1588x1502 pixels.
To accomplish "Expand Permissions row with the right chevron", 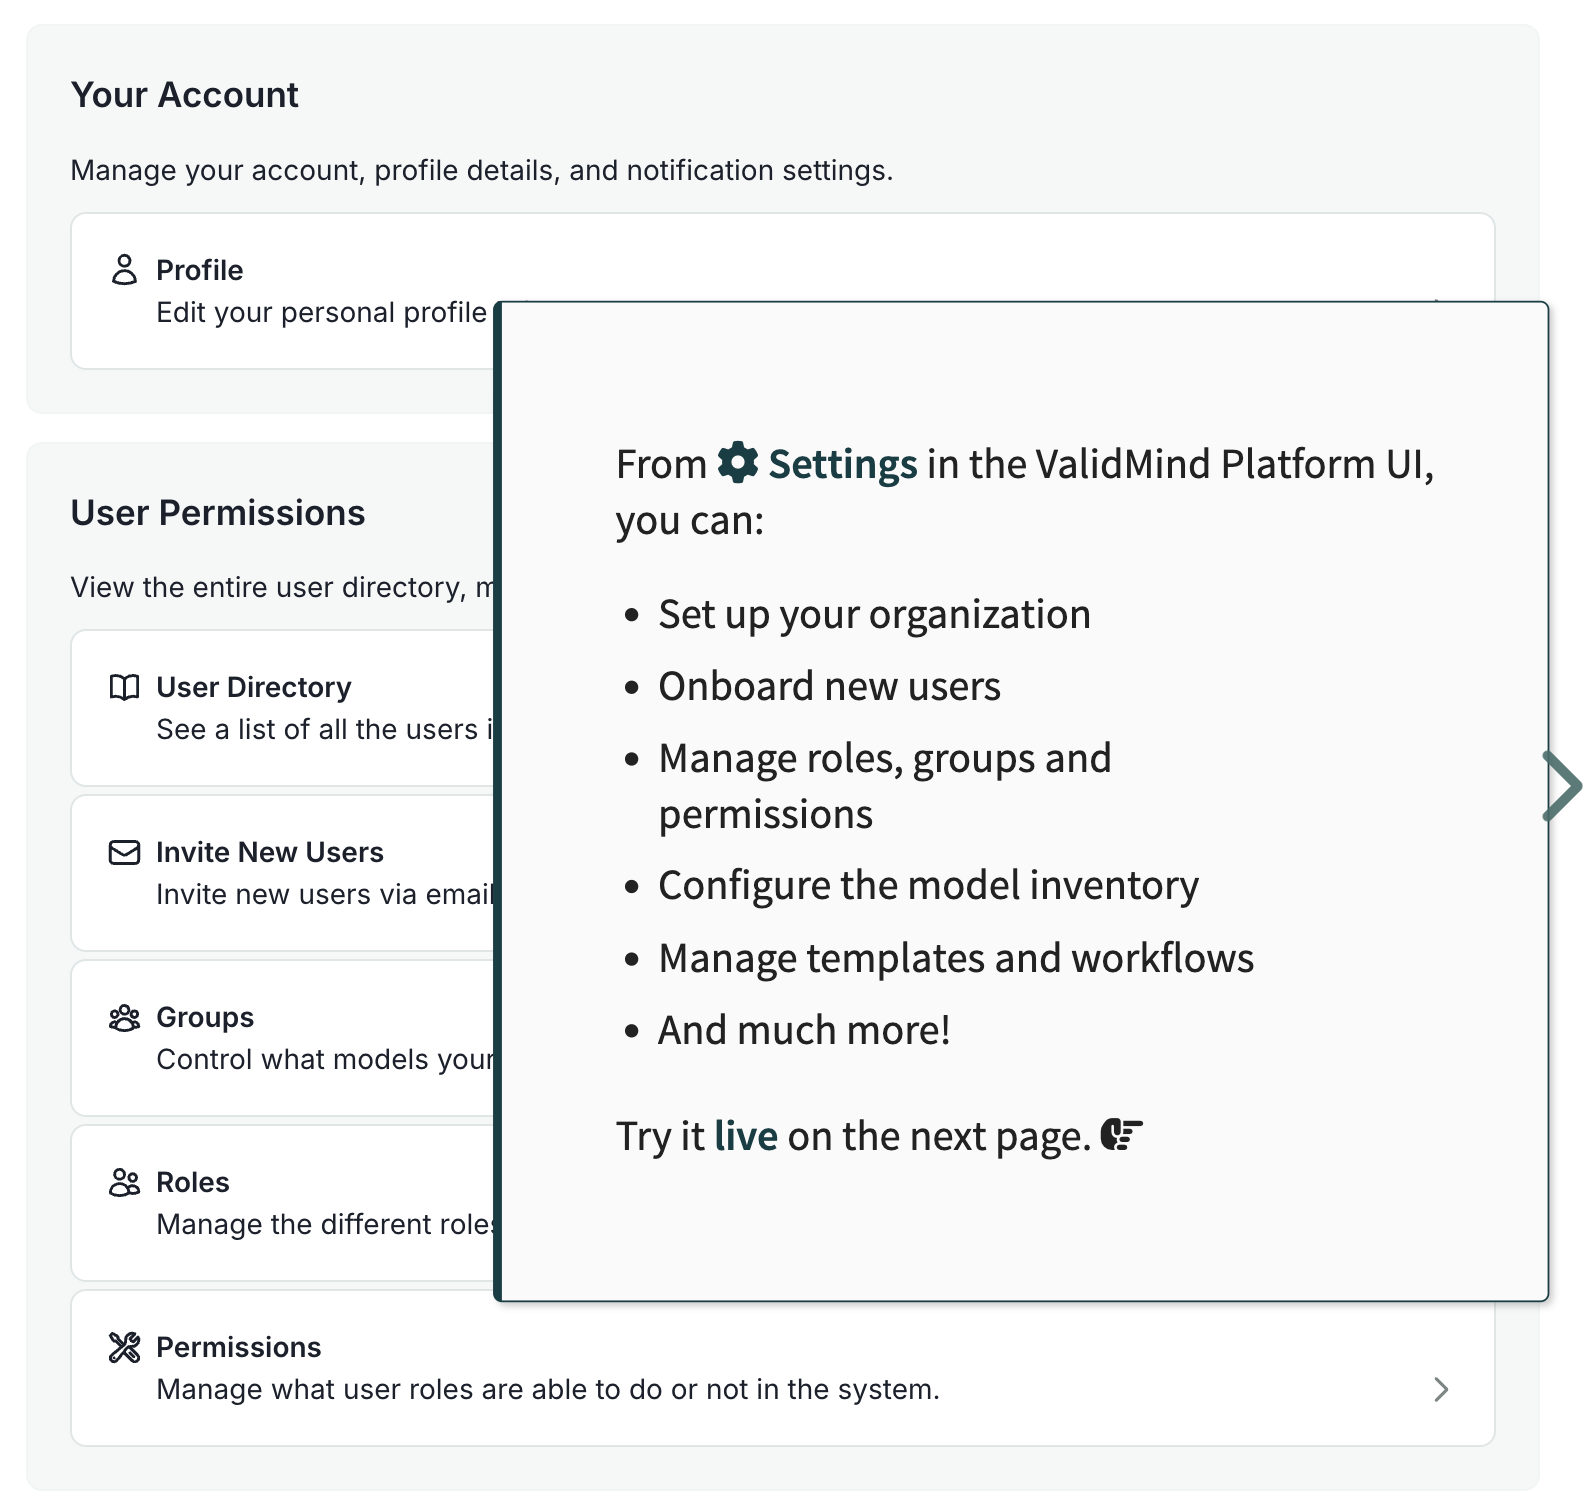I will pos(1440,1389).
